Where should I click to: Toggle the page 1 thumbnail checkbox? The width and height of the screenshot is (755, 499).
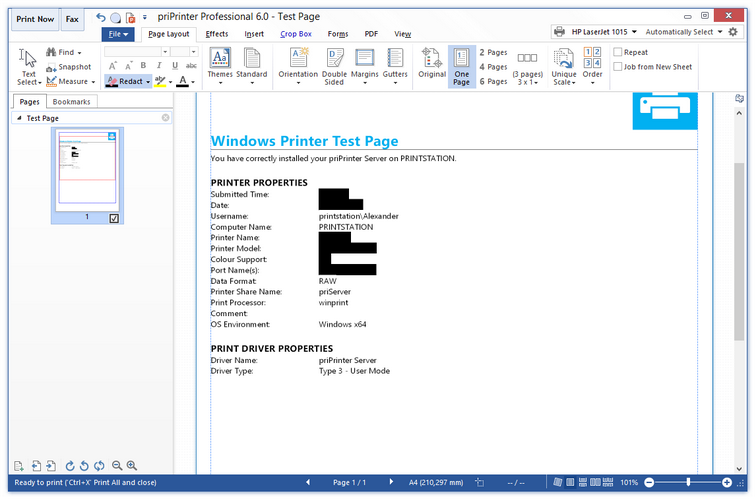[x=114, y=219]
